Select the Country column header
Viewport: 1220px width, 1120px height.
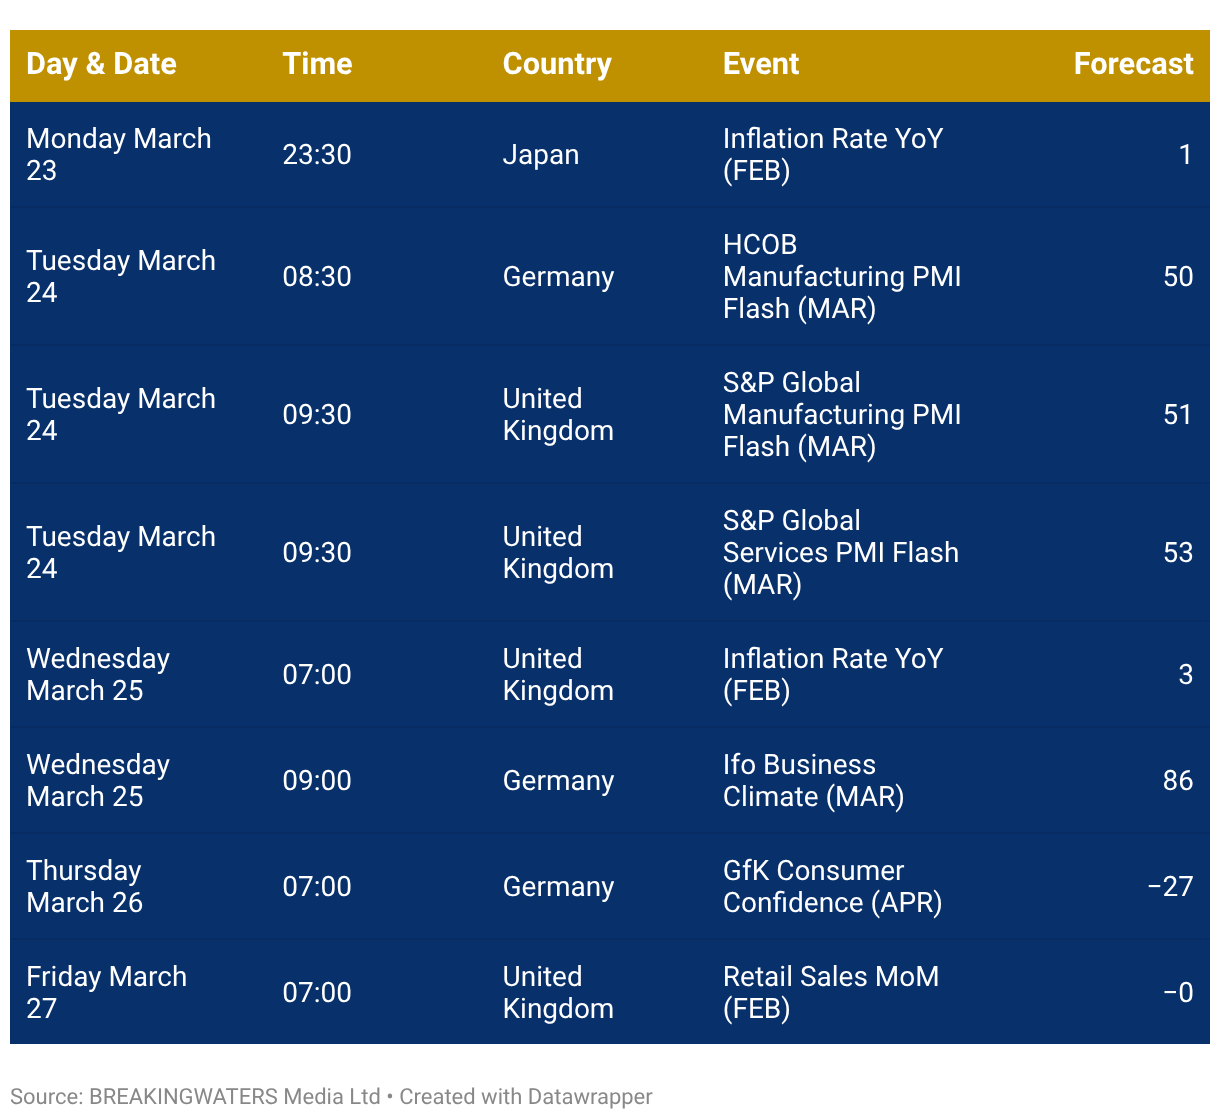tap(557, 64)
